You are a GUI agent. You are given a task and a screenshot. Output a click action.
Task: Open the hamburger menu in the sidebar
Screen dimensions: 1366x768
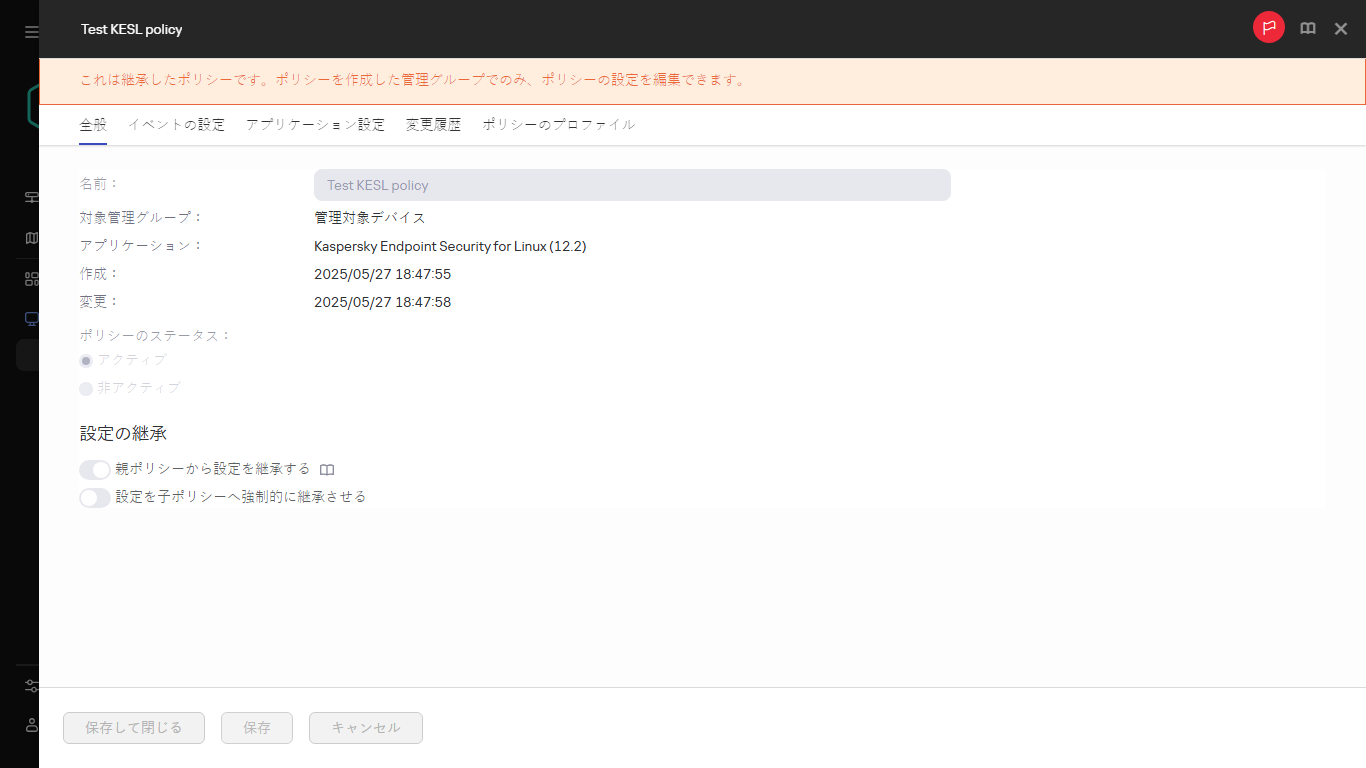(31, 32)
